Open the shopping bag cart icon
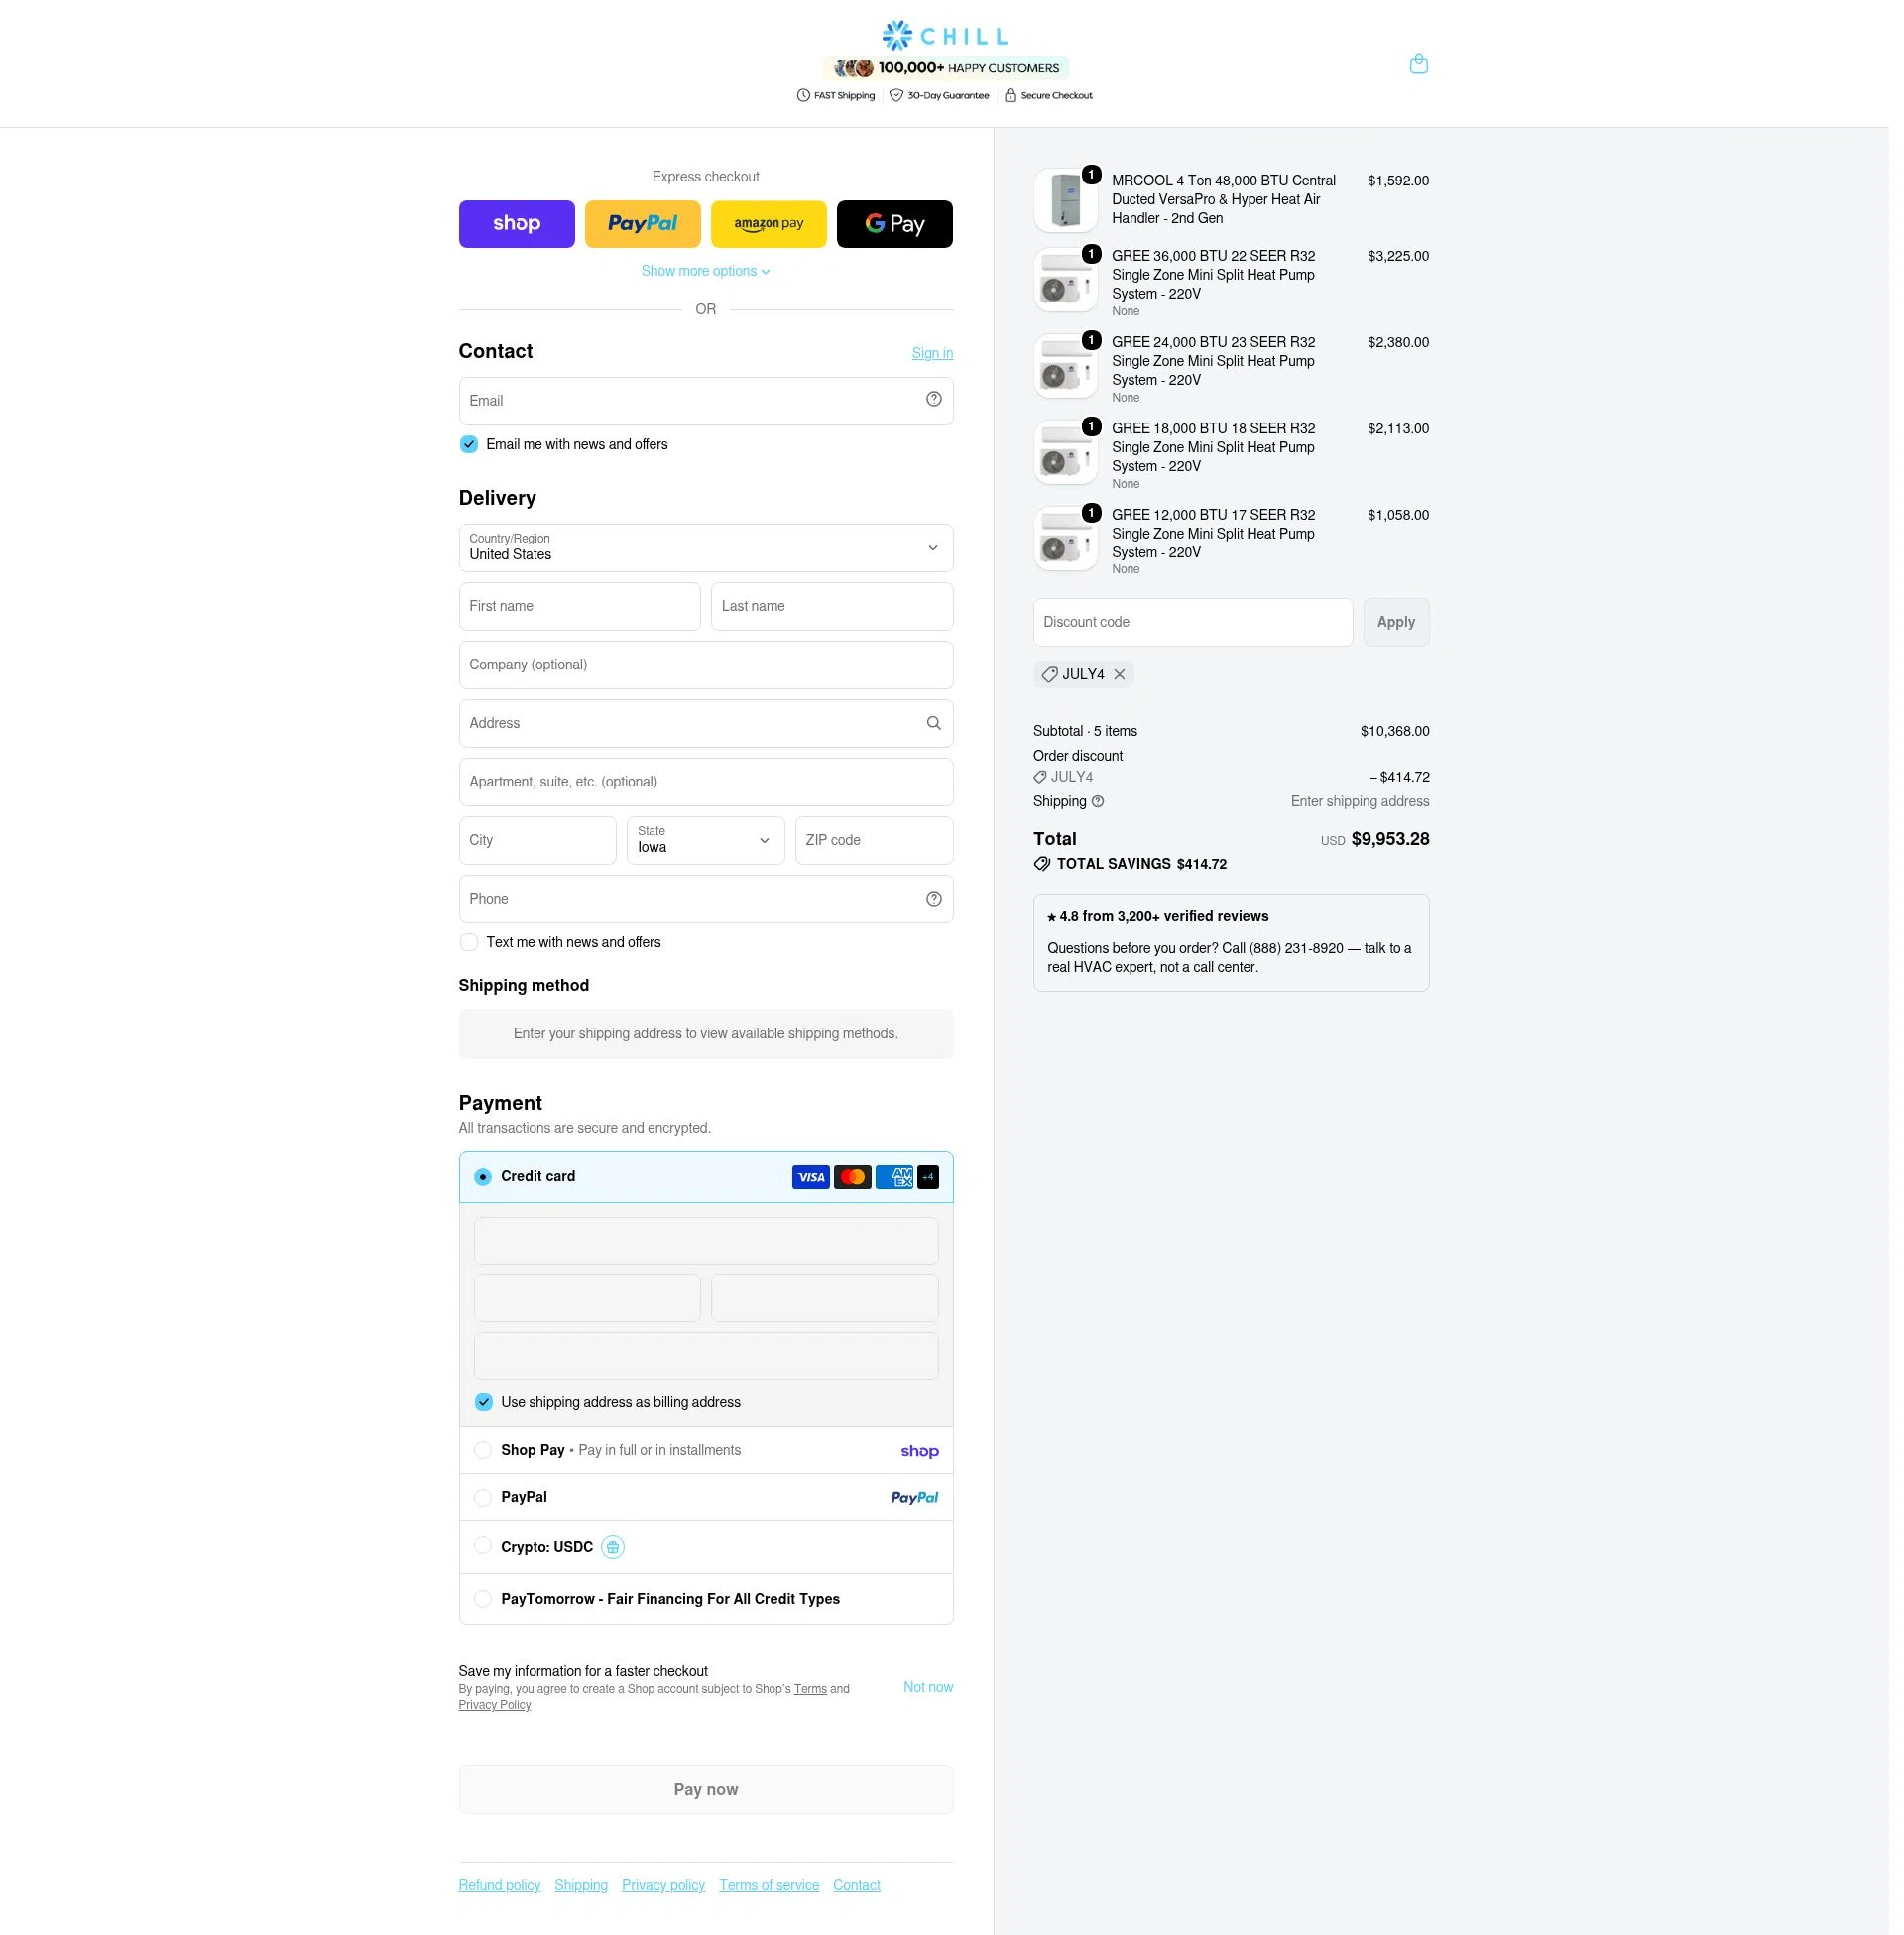The width and height of the screenshot is (1904, 1935). tap(1418, 64)
